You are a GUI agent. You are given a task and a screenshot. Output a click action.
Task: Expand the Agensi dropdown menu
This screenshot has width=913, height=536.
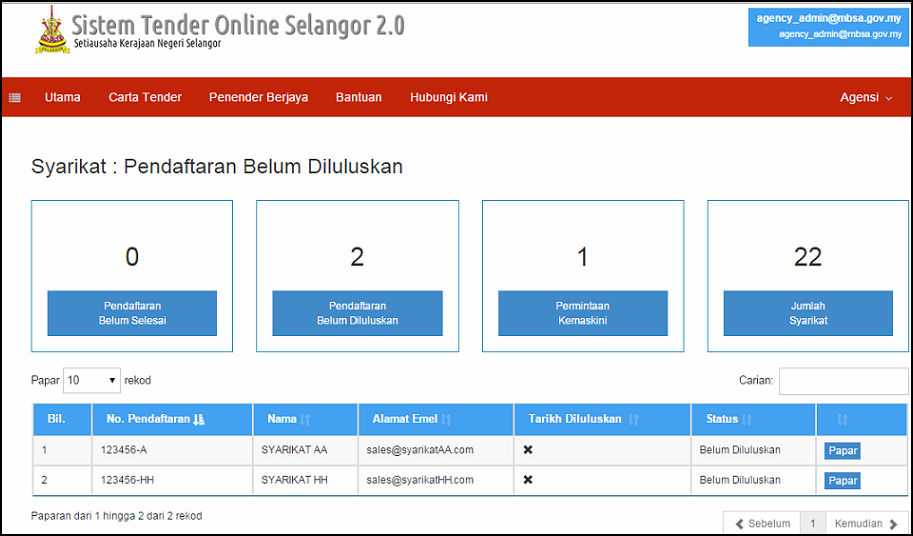click(x=865, y=98)
